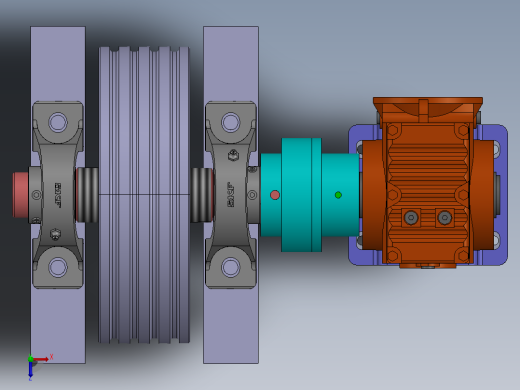The height and width of the screenshot is (390, 520).
Task: Click the right socket head screw on gearbox
Action: point(444,218)
